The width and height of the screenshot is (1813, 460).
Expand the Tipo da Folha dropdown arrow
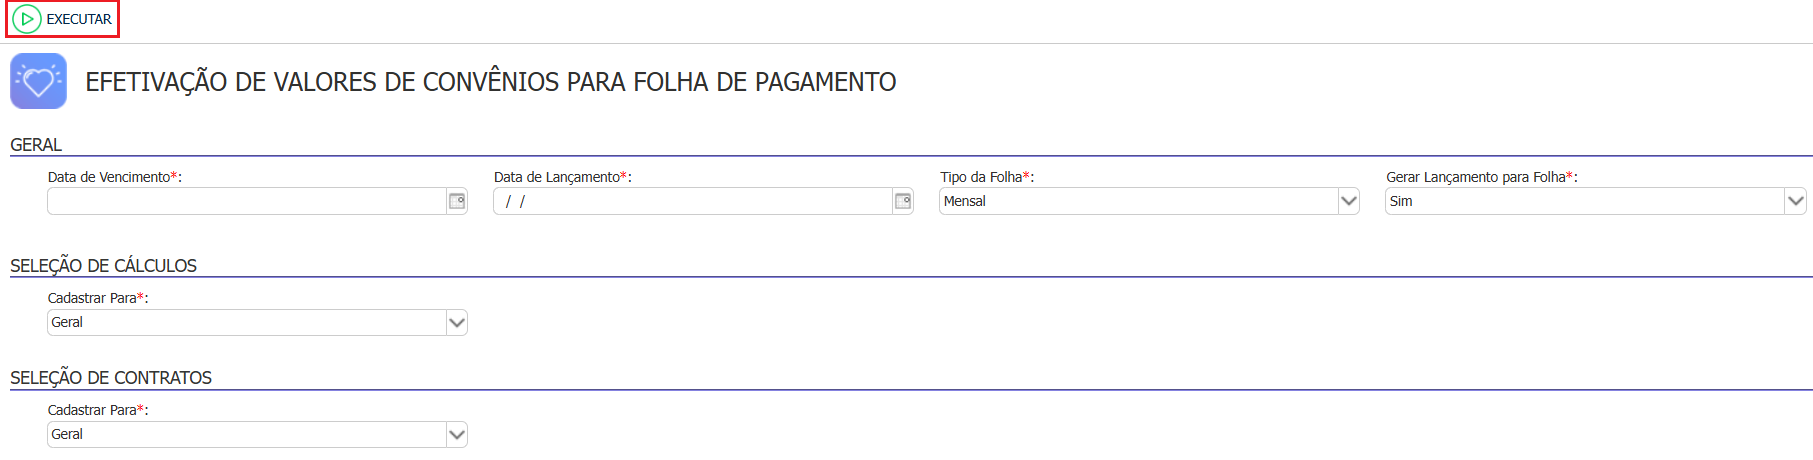pos(1349,201)
